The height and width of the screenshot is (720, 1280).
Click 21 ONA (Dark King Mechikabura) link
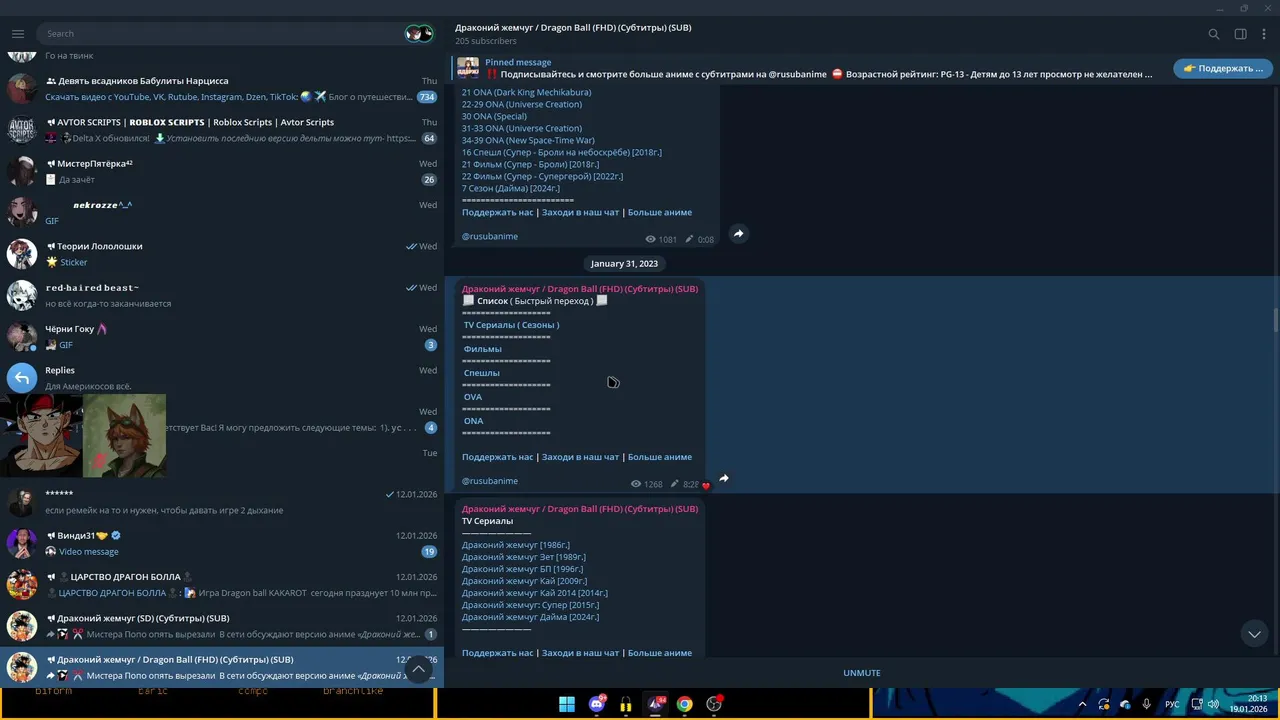pyautogui.click(x=527, y=92)
